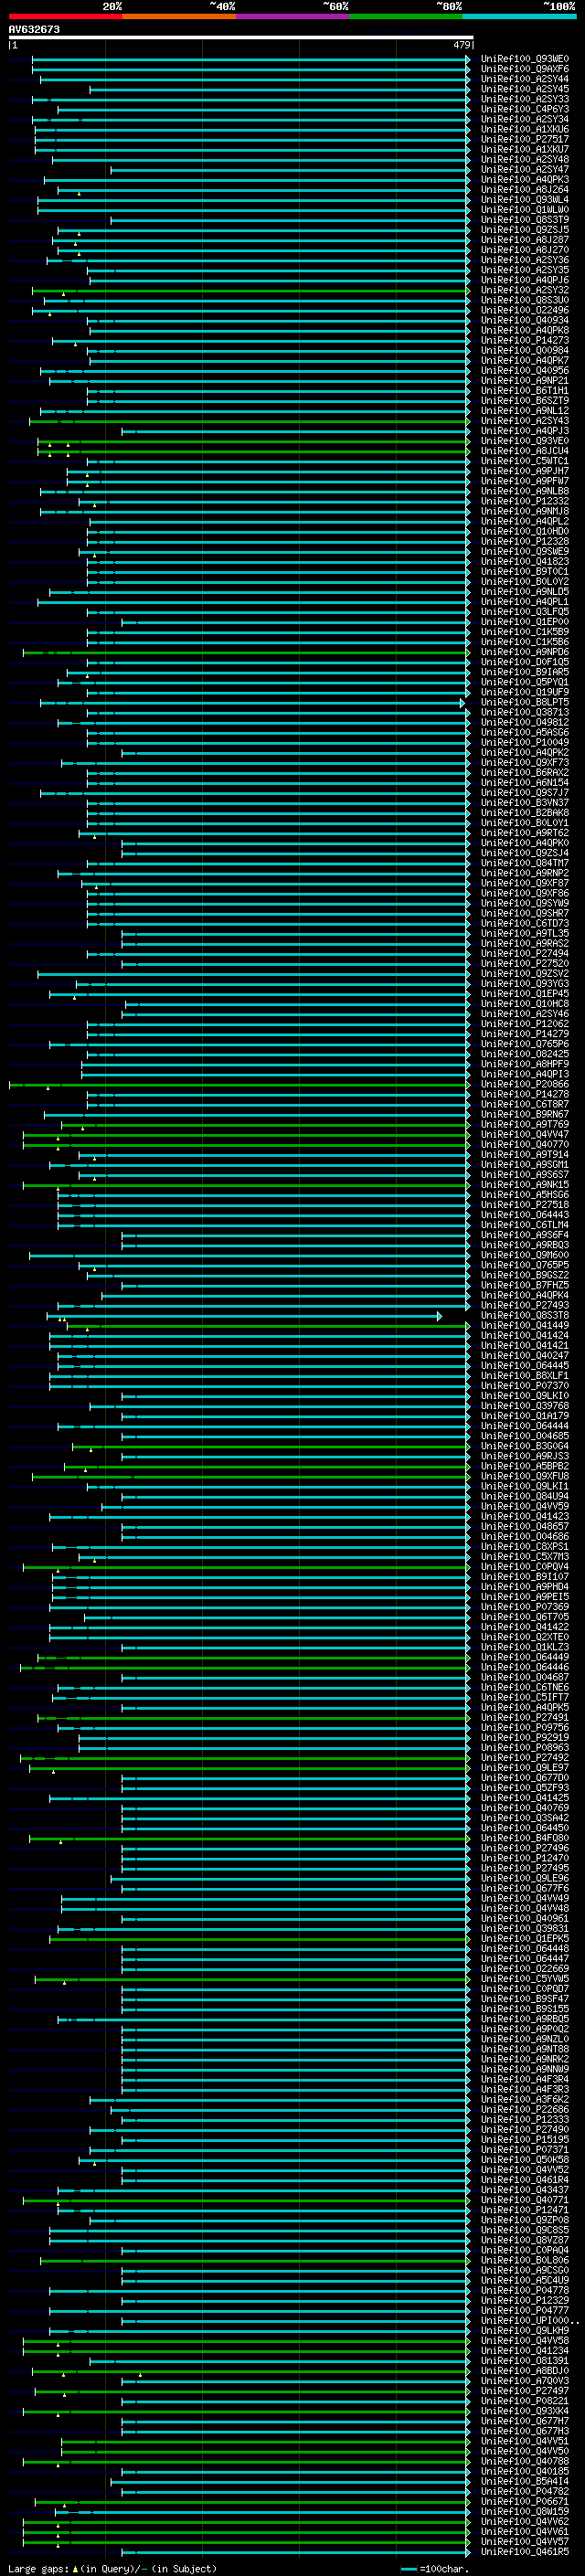
Task: Select the UniRef100_Q39768 label
Action: (525, 1406)
